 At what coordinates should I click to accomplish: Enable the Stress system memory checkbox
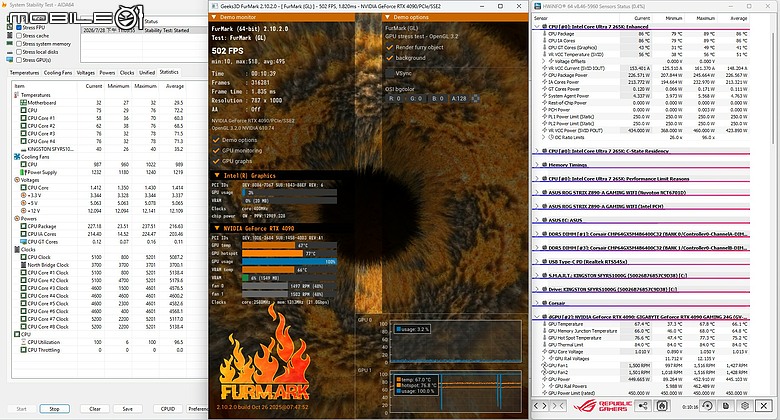19,44
